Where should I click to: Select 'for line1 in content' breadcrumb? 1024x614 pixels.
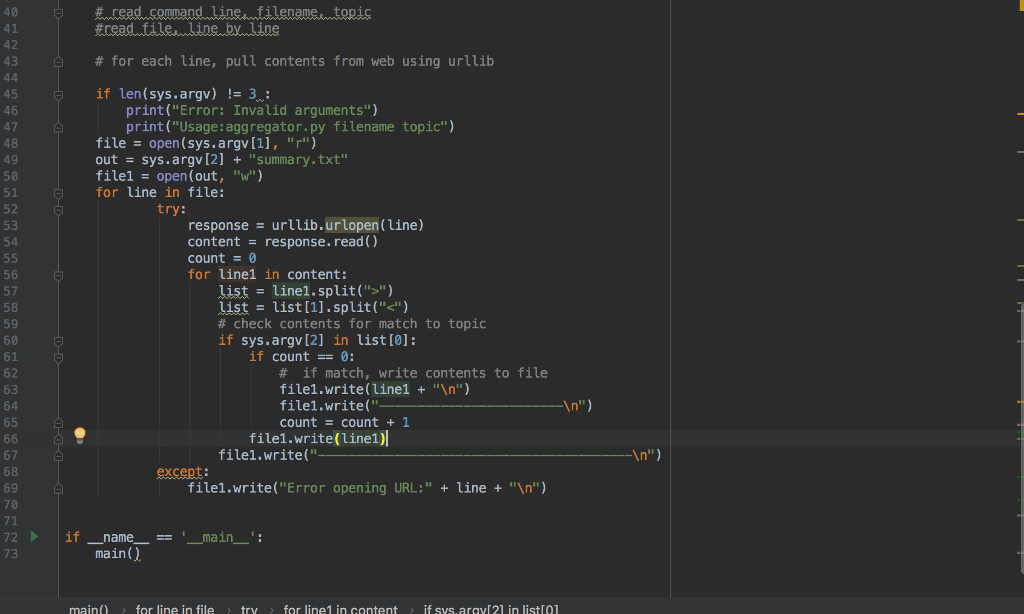pyautogui.click(x=340, y=609)
